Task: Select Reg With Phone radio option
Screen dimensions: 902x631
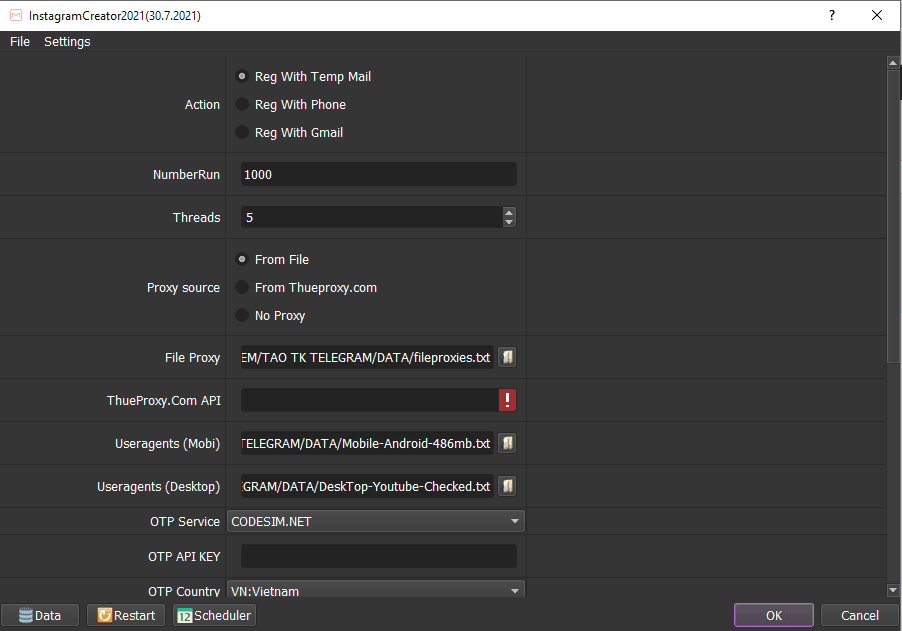Action: tap(242, 104)
